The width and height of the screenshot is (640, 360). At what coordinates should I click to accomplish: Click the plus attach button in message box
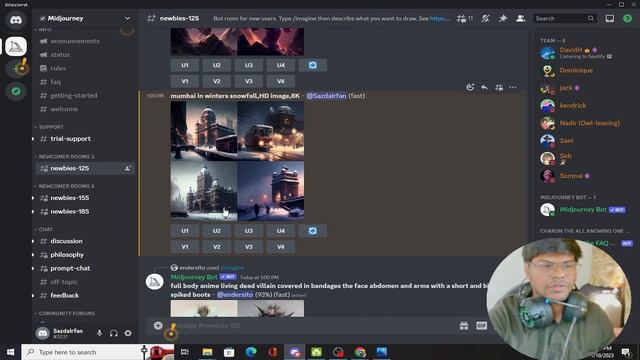click(x=158, y=325)
